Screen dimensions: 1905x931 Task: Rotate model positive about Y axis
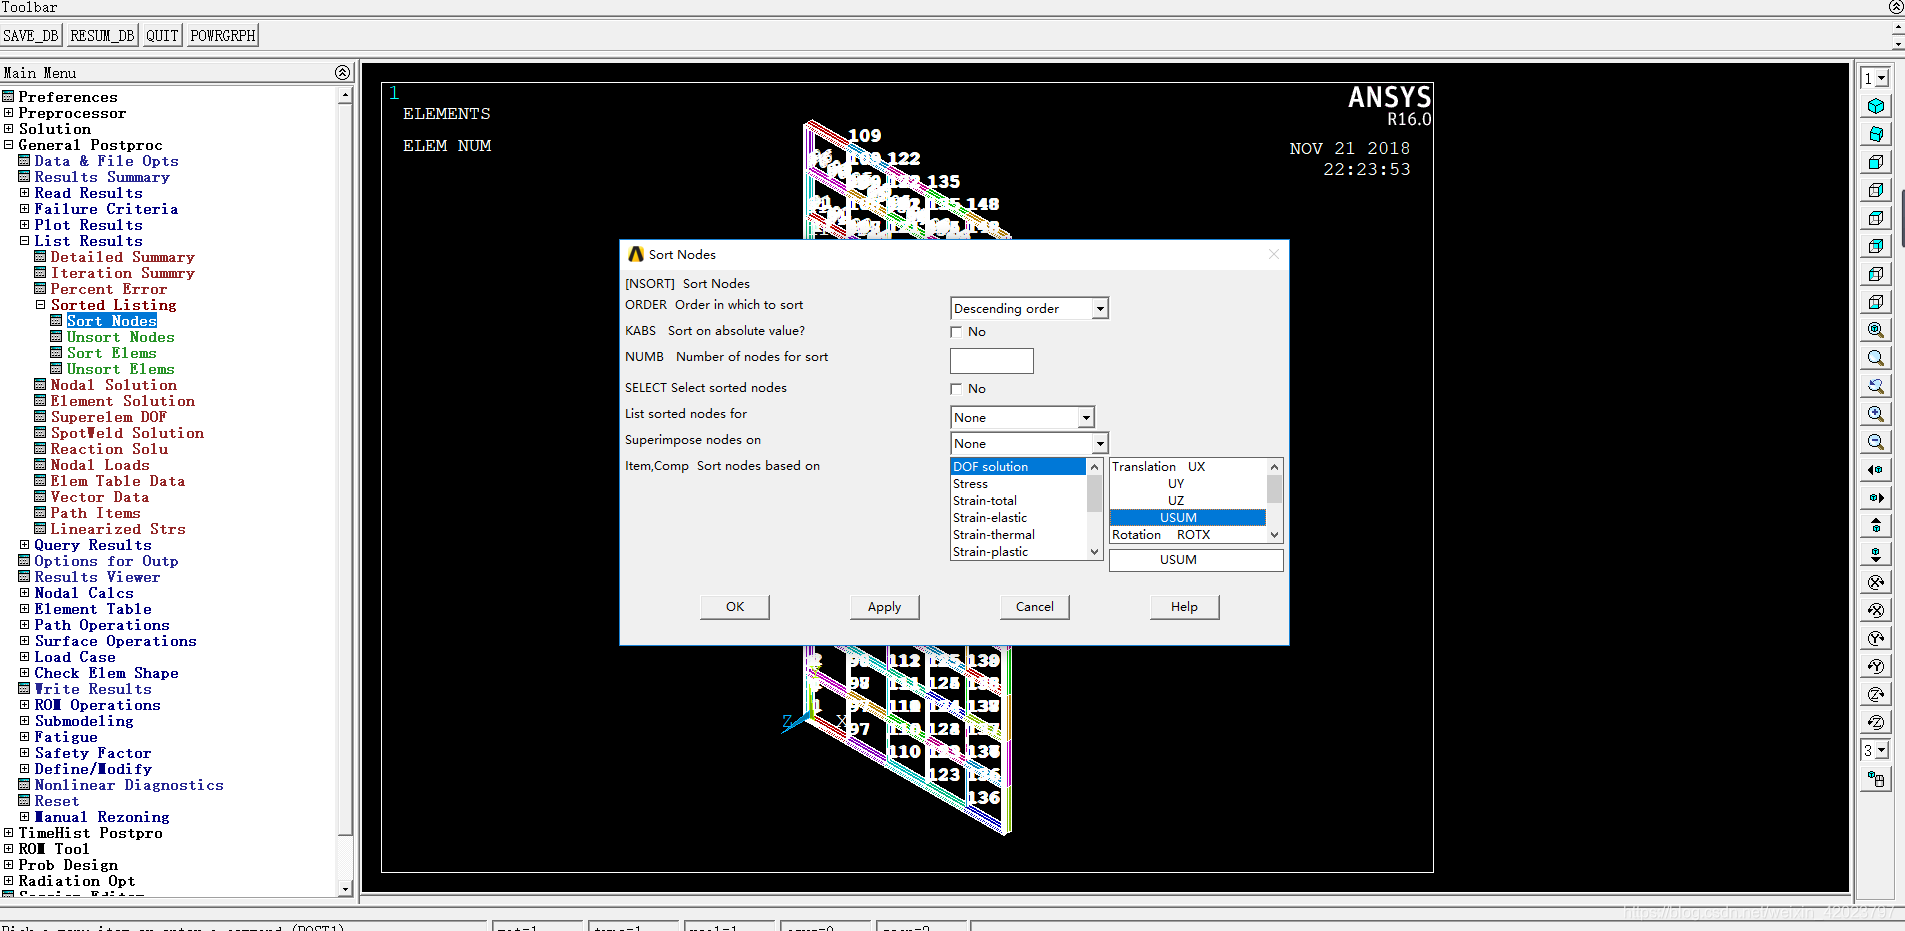pos(1876,666)
